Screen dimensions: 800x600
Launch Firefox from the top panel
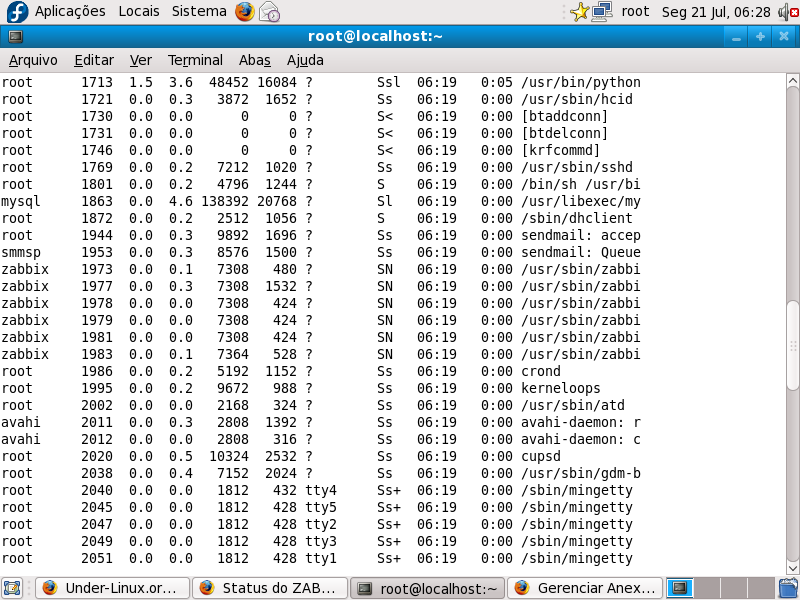click(245, 12)
